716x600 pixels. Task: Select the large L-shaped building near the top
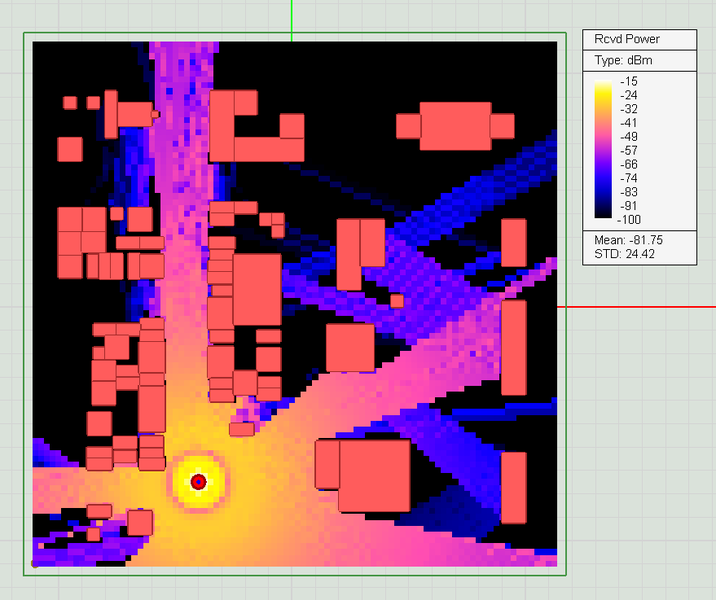pos(234,125)
